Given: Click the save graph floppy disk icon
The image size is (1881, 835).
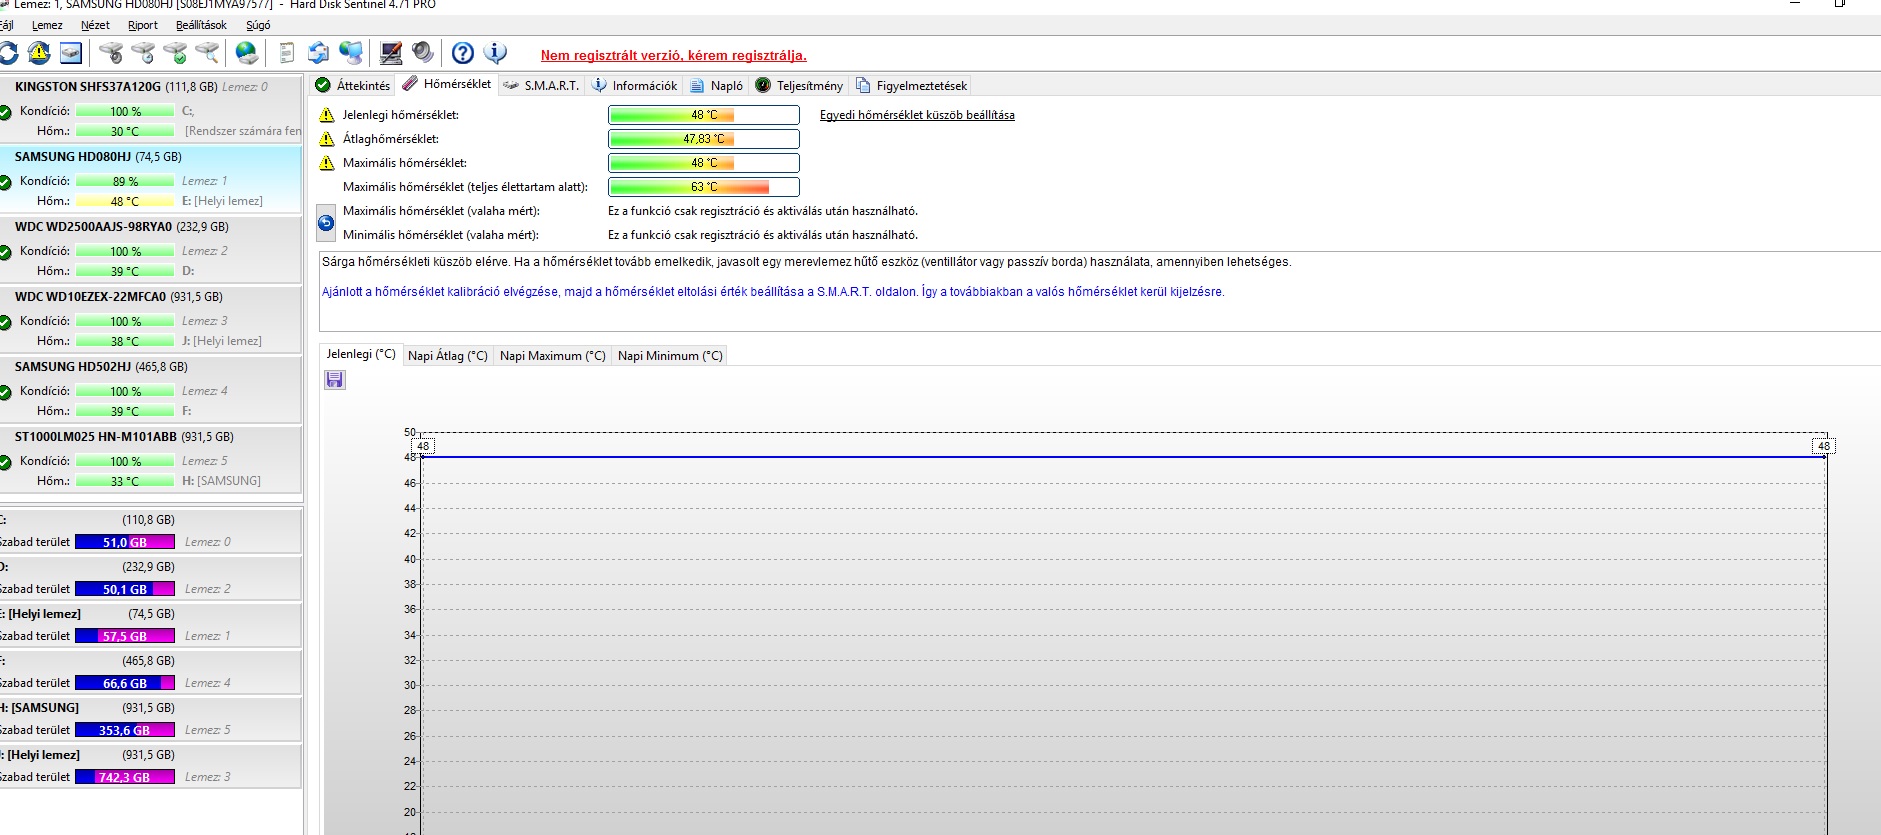Looking at the screenshot, I should tap(335, 380).
